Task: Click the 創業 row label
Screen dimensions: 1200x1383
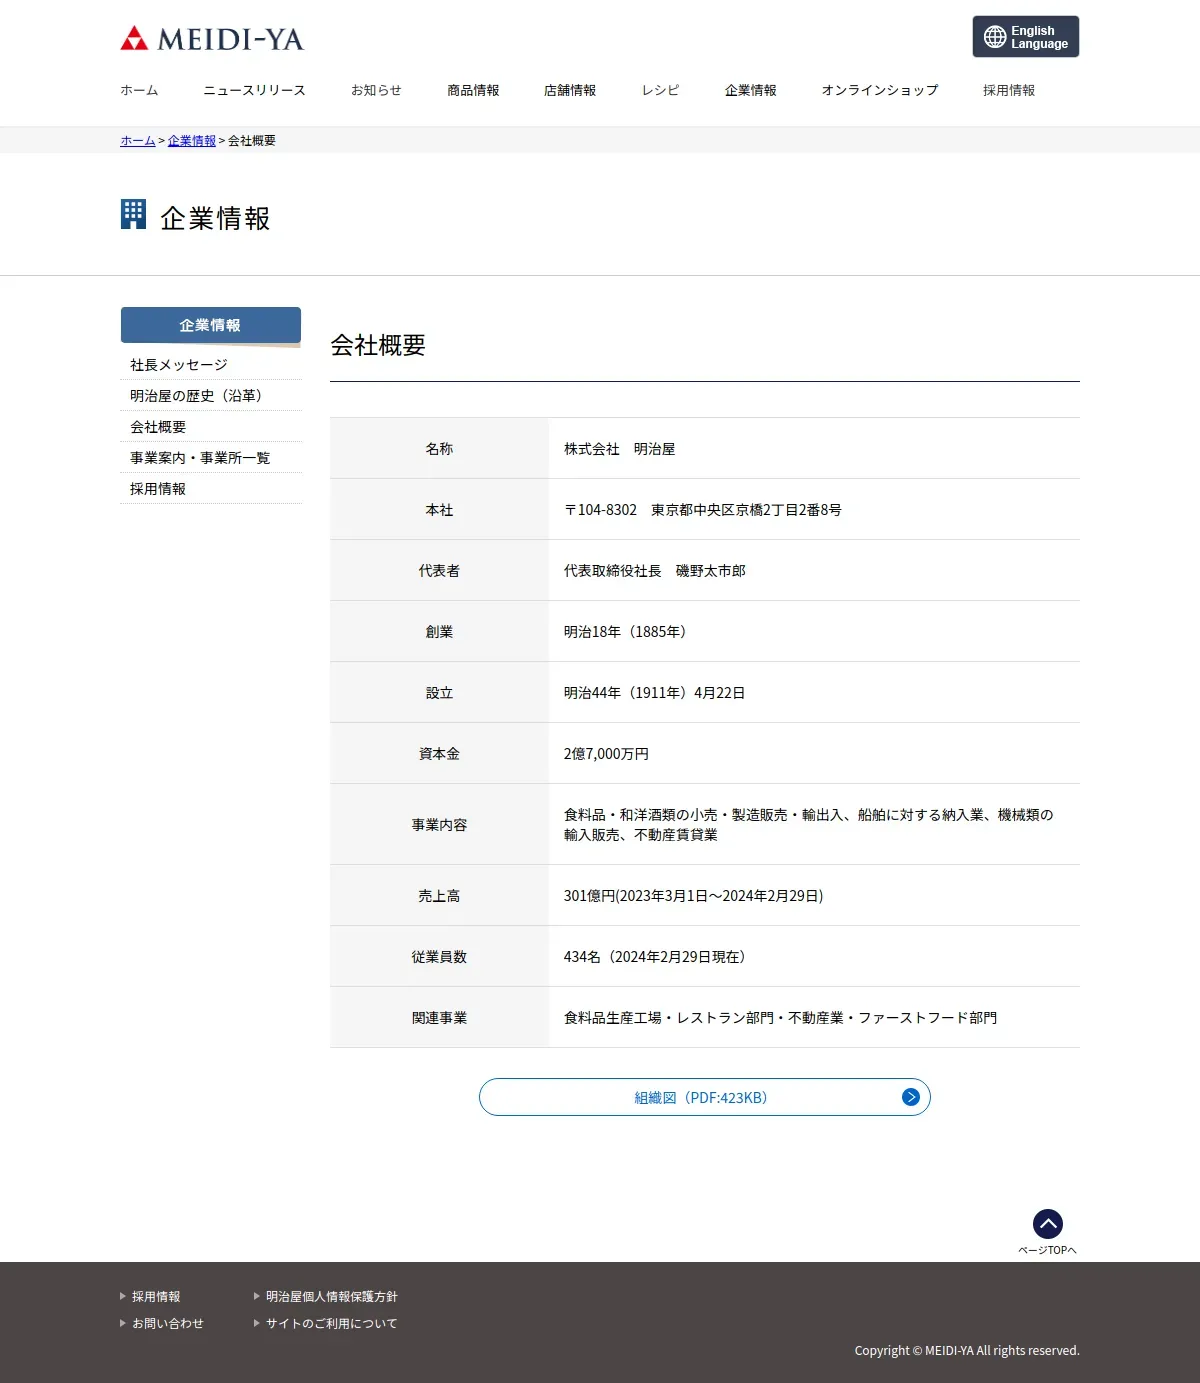Action: 440,632
